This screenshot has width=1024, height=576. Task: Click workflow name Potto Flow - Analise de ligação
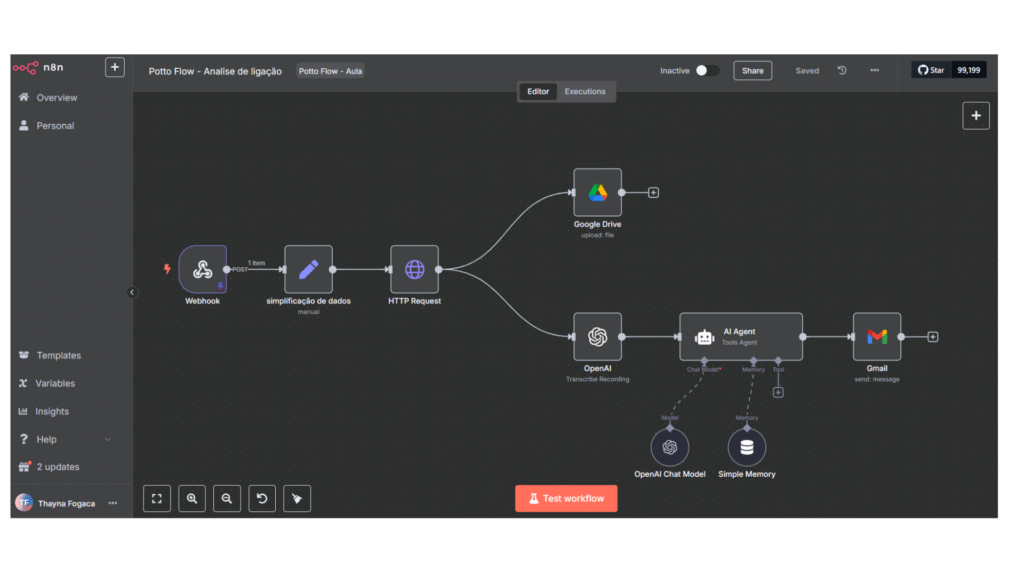click(215, 71)
